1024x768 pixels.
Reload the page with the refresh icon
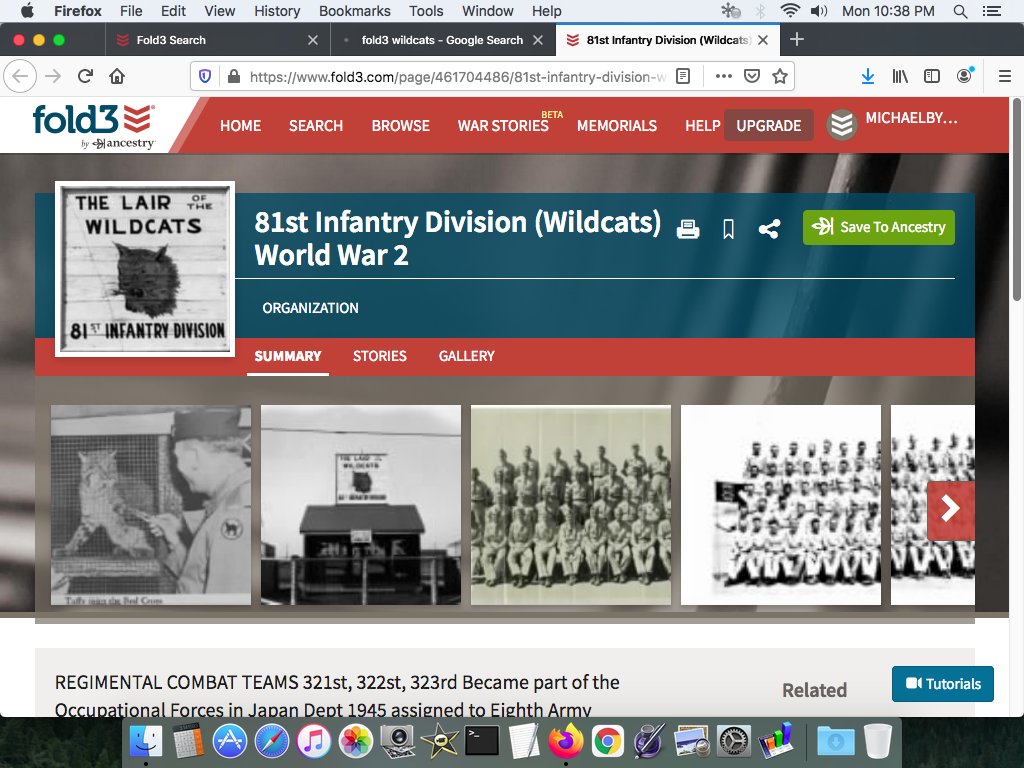coord(85,76)
